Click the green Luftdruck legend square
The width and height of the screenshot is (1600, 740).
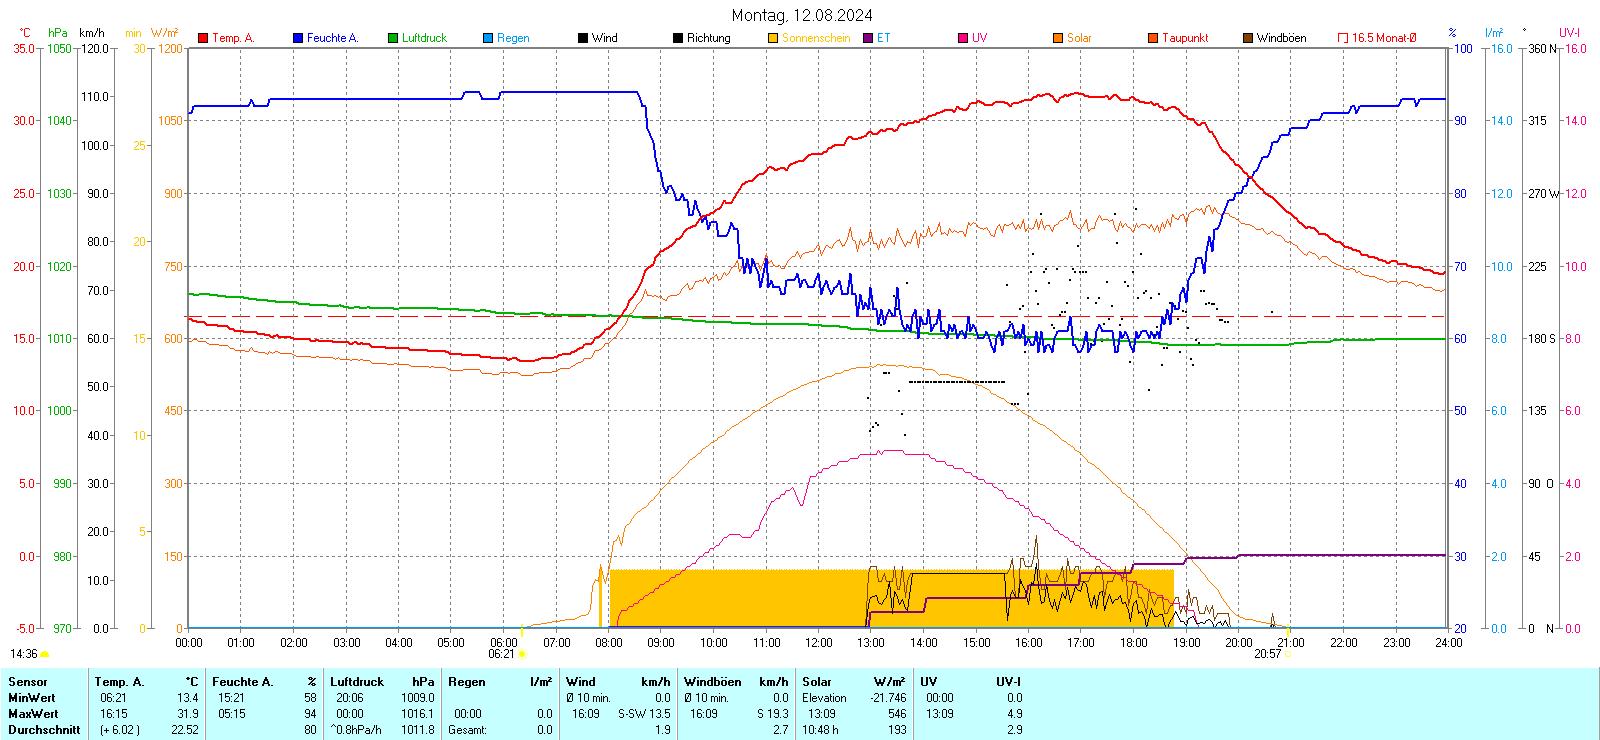(x=393, y=38)
